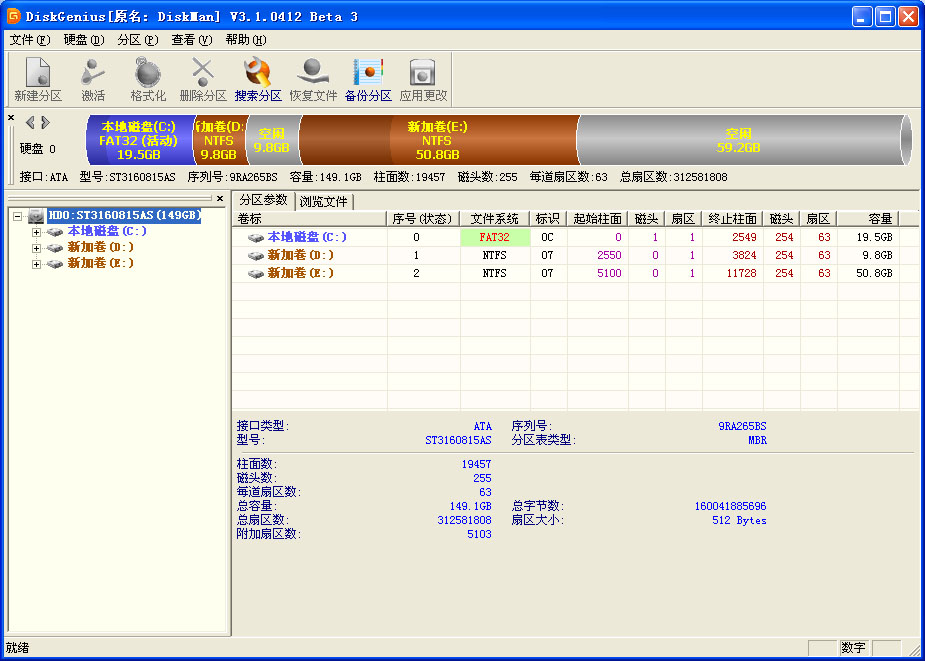
Task: Click the 起始柱面 column header
Action: click(597, 219)
